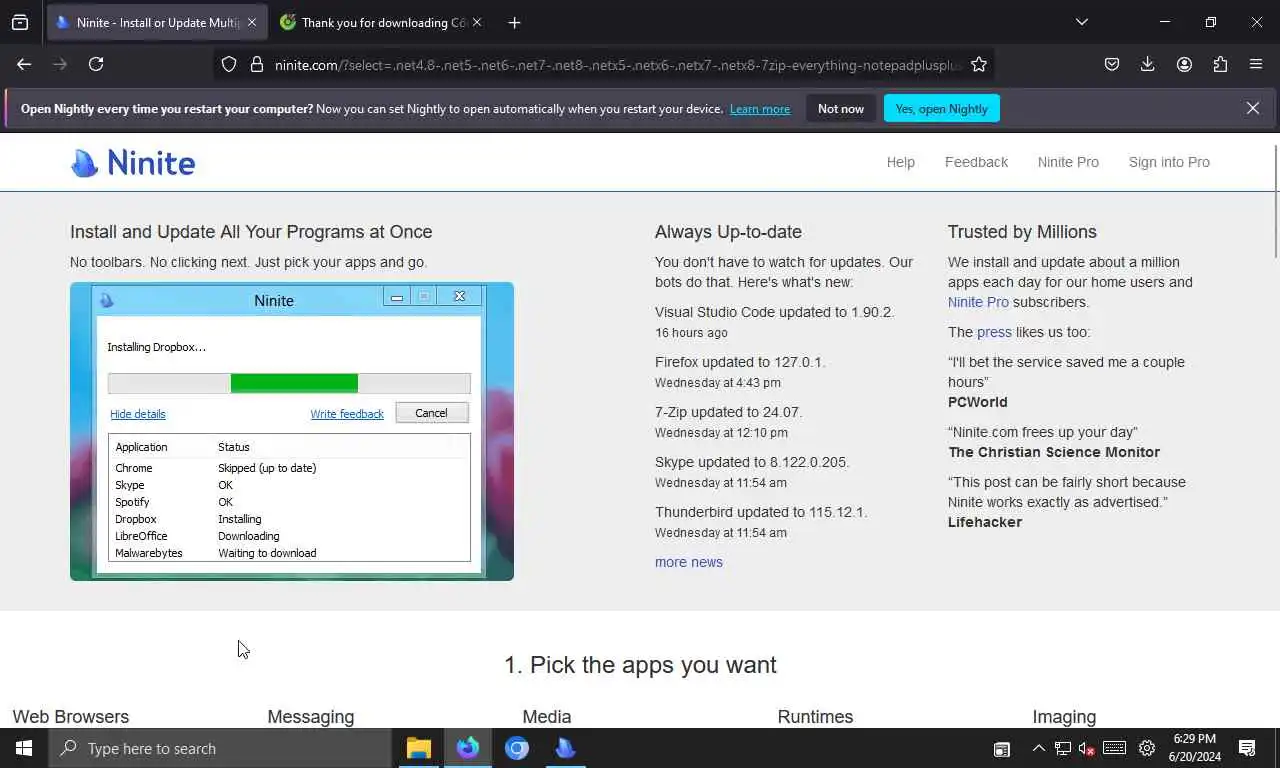Open the Downloads toolbar icon
The height and width of the screenshot is (768, 1280).
coord(1148,64)
